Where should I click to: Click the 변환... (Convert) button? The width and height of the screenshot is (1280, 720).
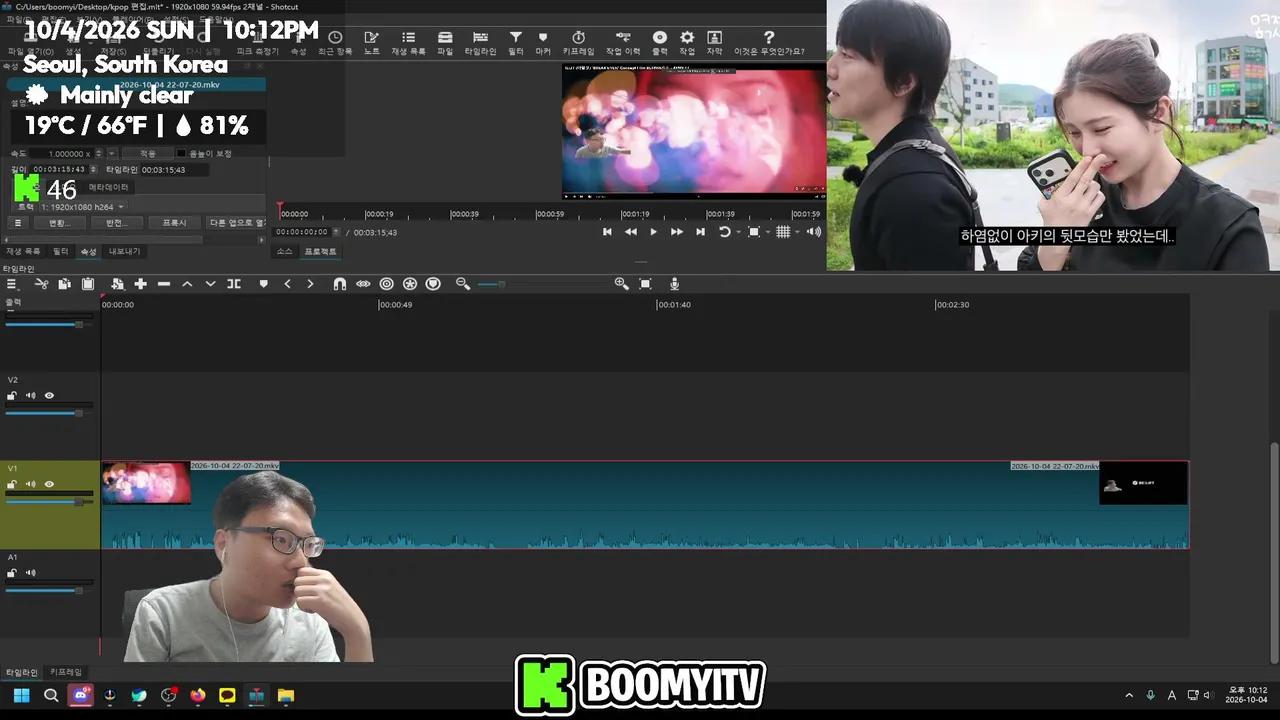tap(59, 223)
